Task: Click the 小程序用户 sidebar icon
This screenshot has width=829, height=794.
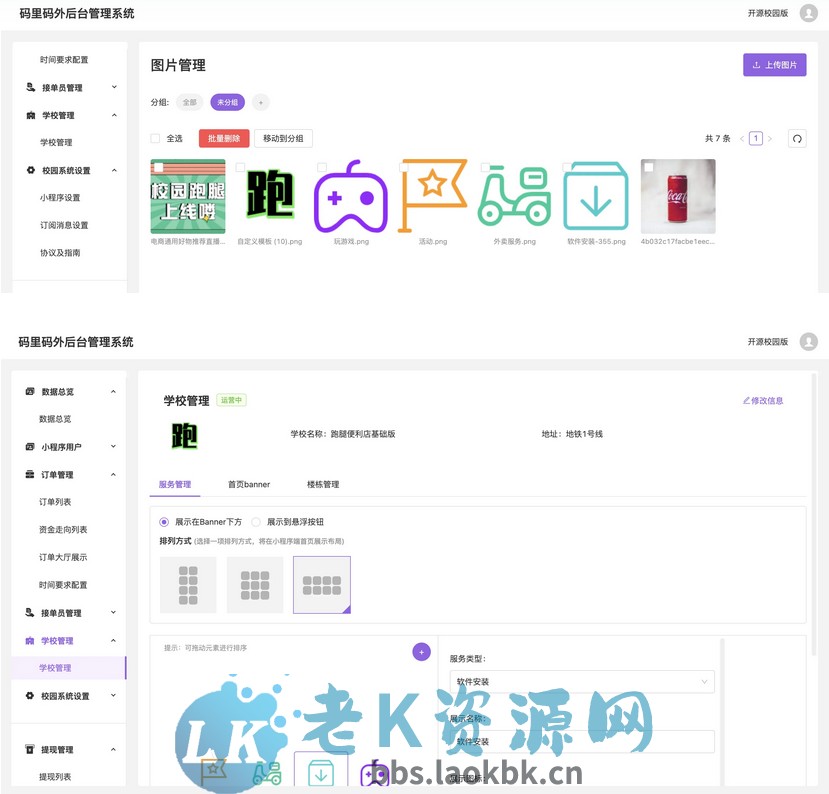Action: pos(30,447)
